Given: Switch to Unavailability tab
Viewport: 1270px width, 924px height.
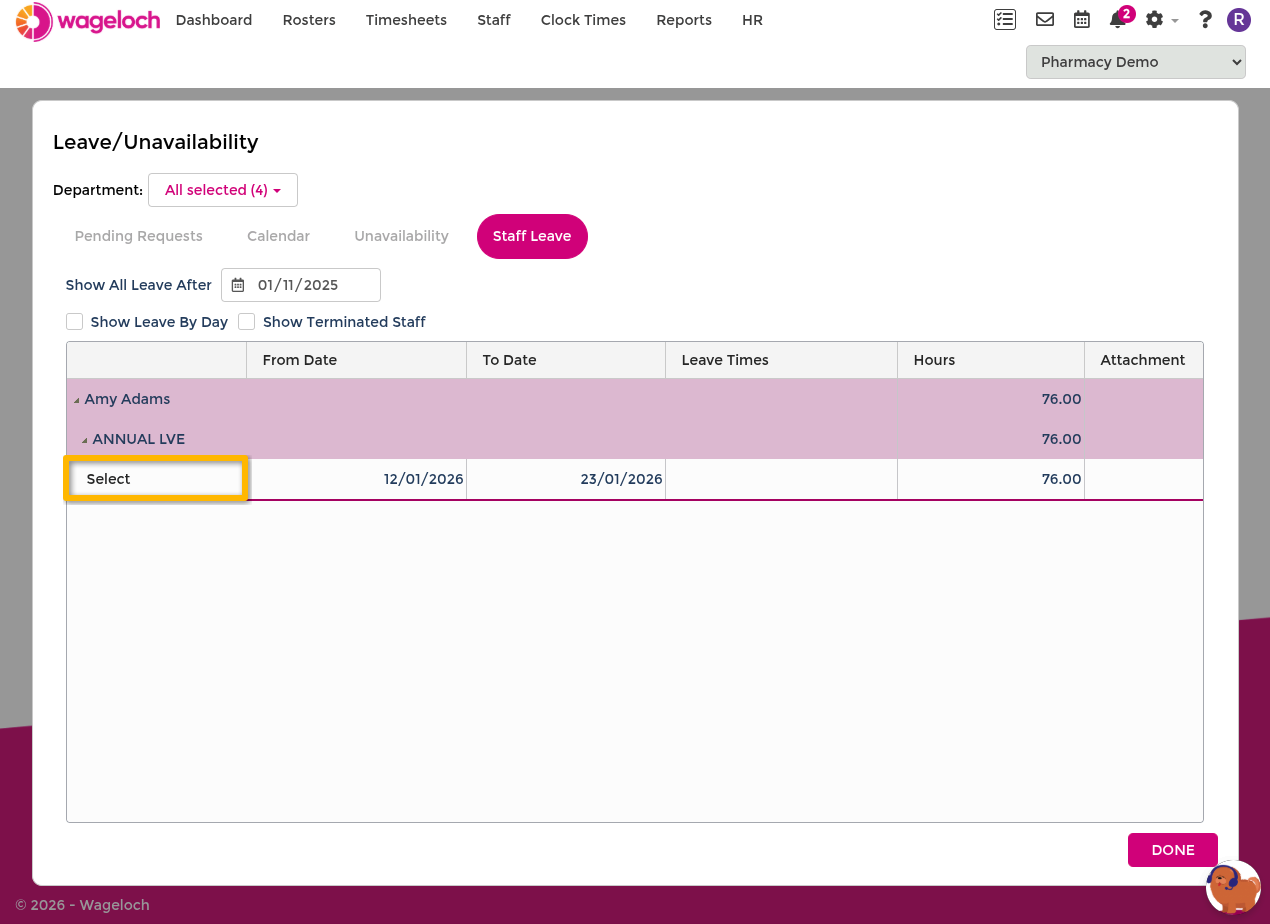Looking at the screenshot, I should click(401, 236).
